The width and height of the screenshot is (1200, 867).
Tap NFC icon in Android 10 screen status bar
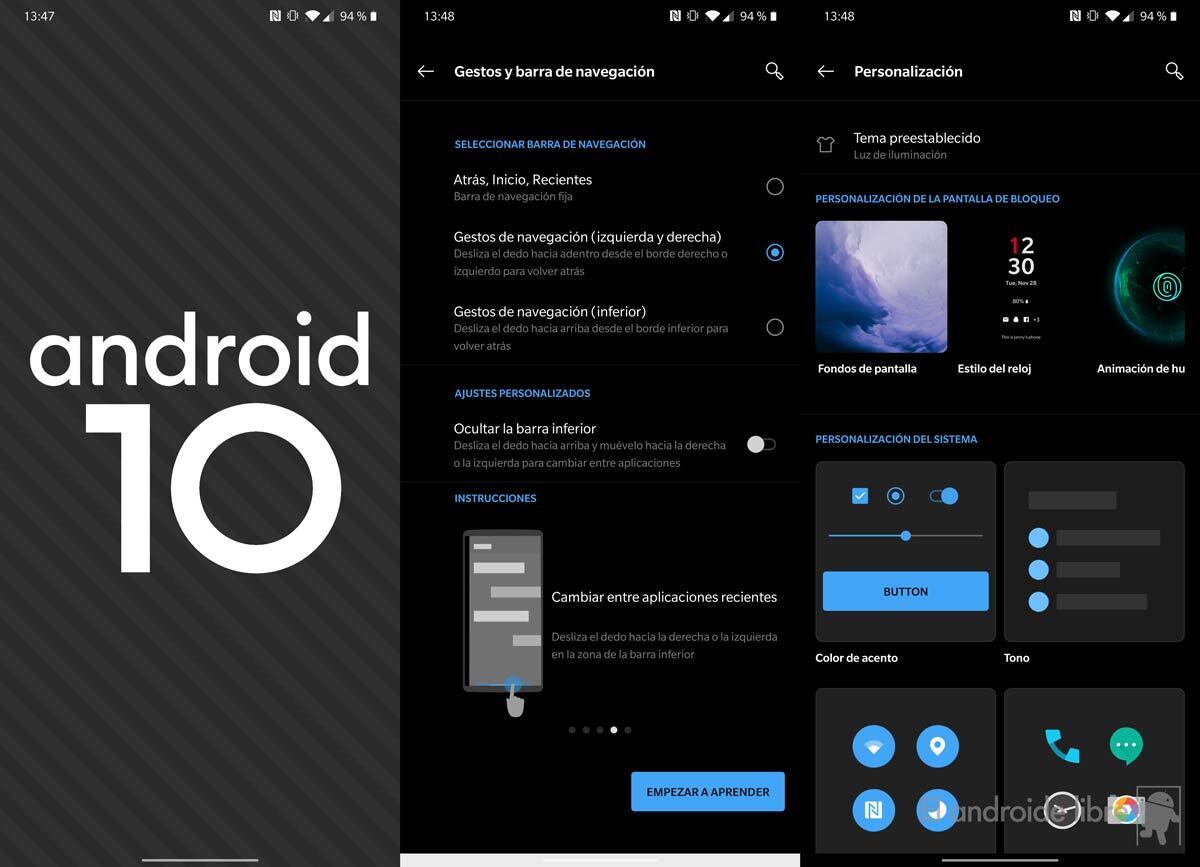275,17
